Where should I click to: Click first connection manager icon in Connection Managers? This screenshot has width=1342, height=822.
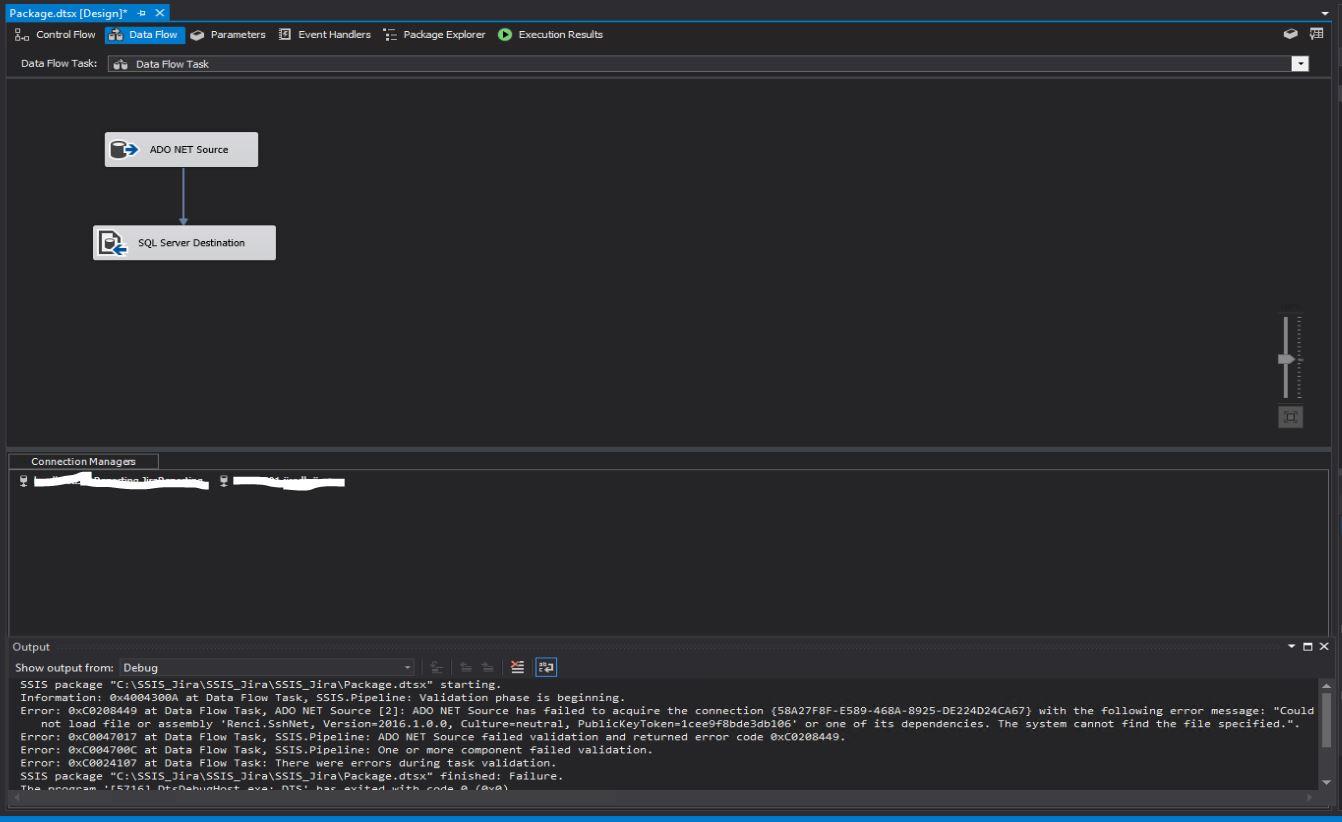click(24, 482)
